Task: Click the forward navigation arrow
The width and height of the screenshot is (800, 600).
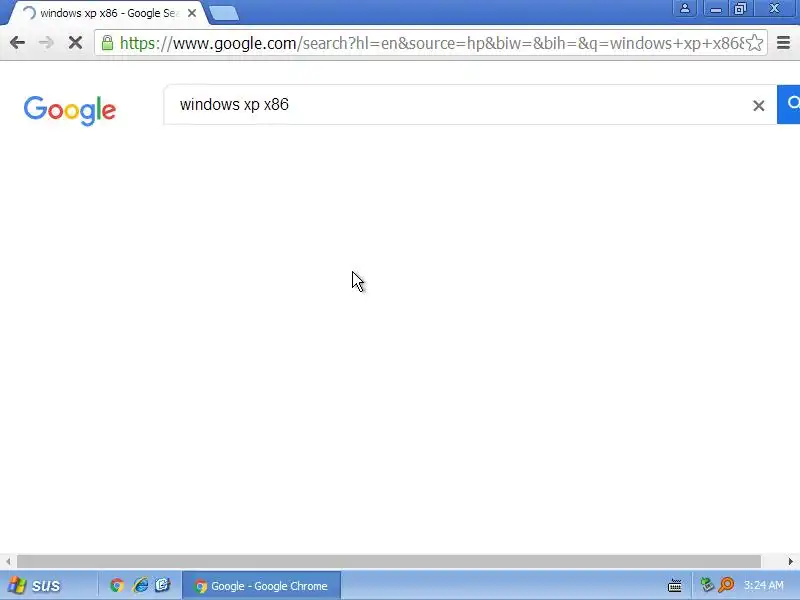Action: pyautogui.click(x=46, y=43)
